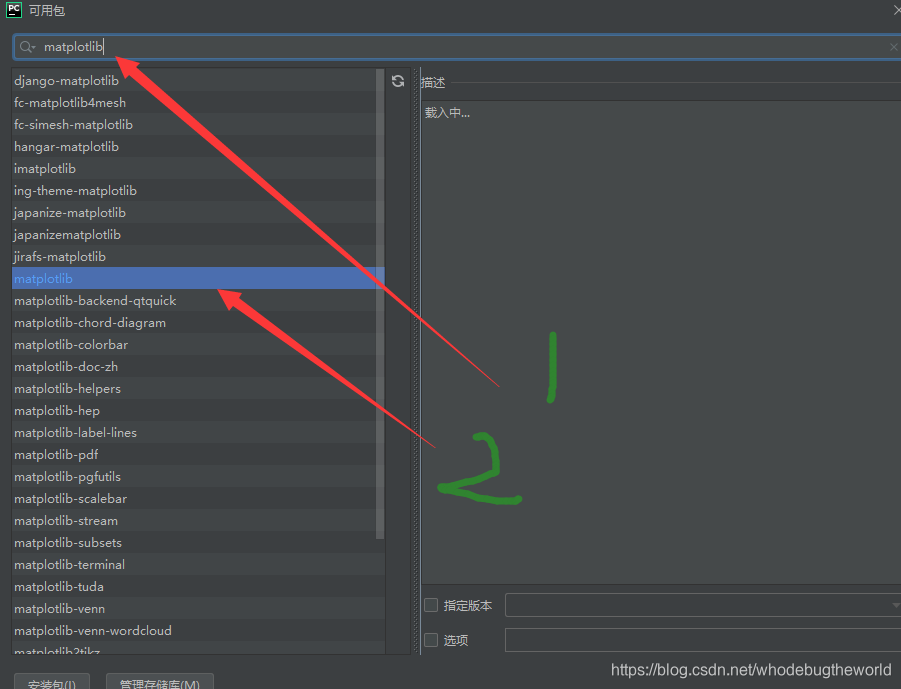Screen dimensions: 901x689
Task: Select django-matplotlib in package list
Action: tap(198, 80)
